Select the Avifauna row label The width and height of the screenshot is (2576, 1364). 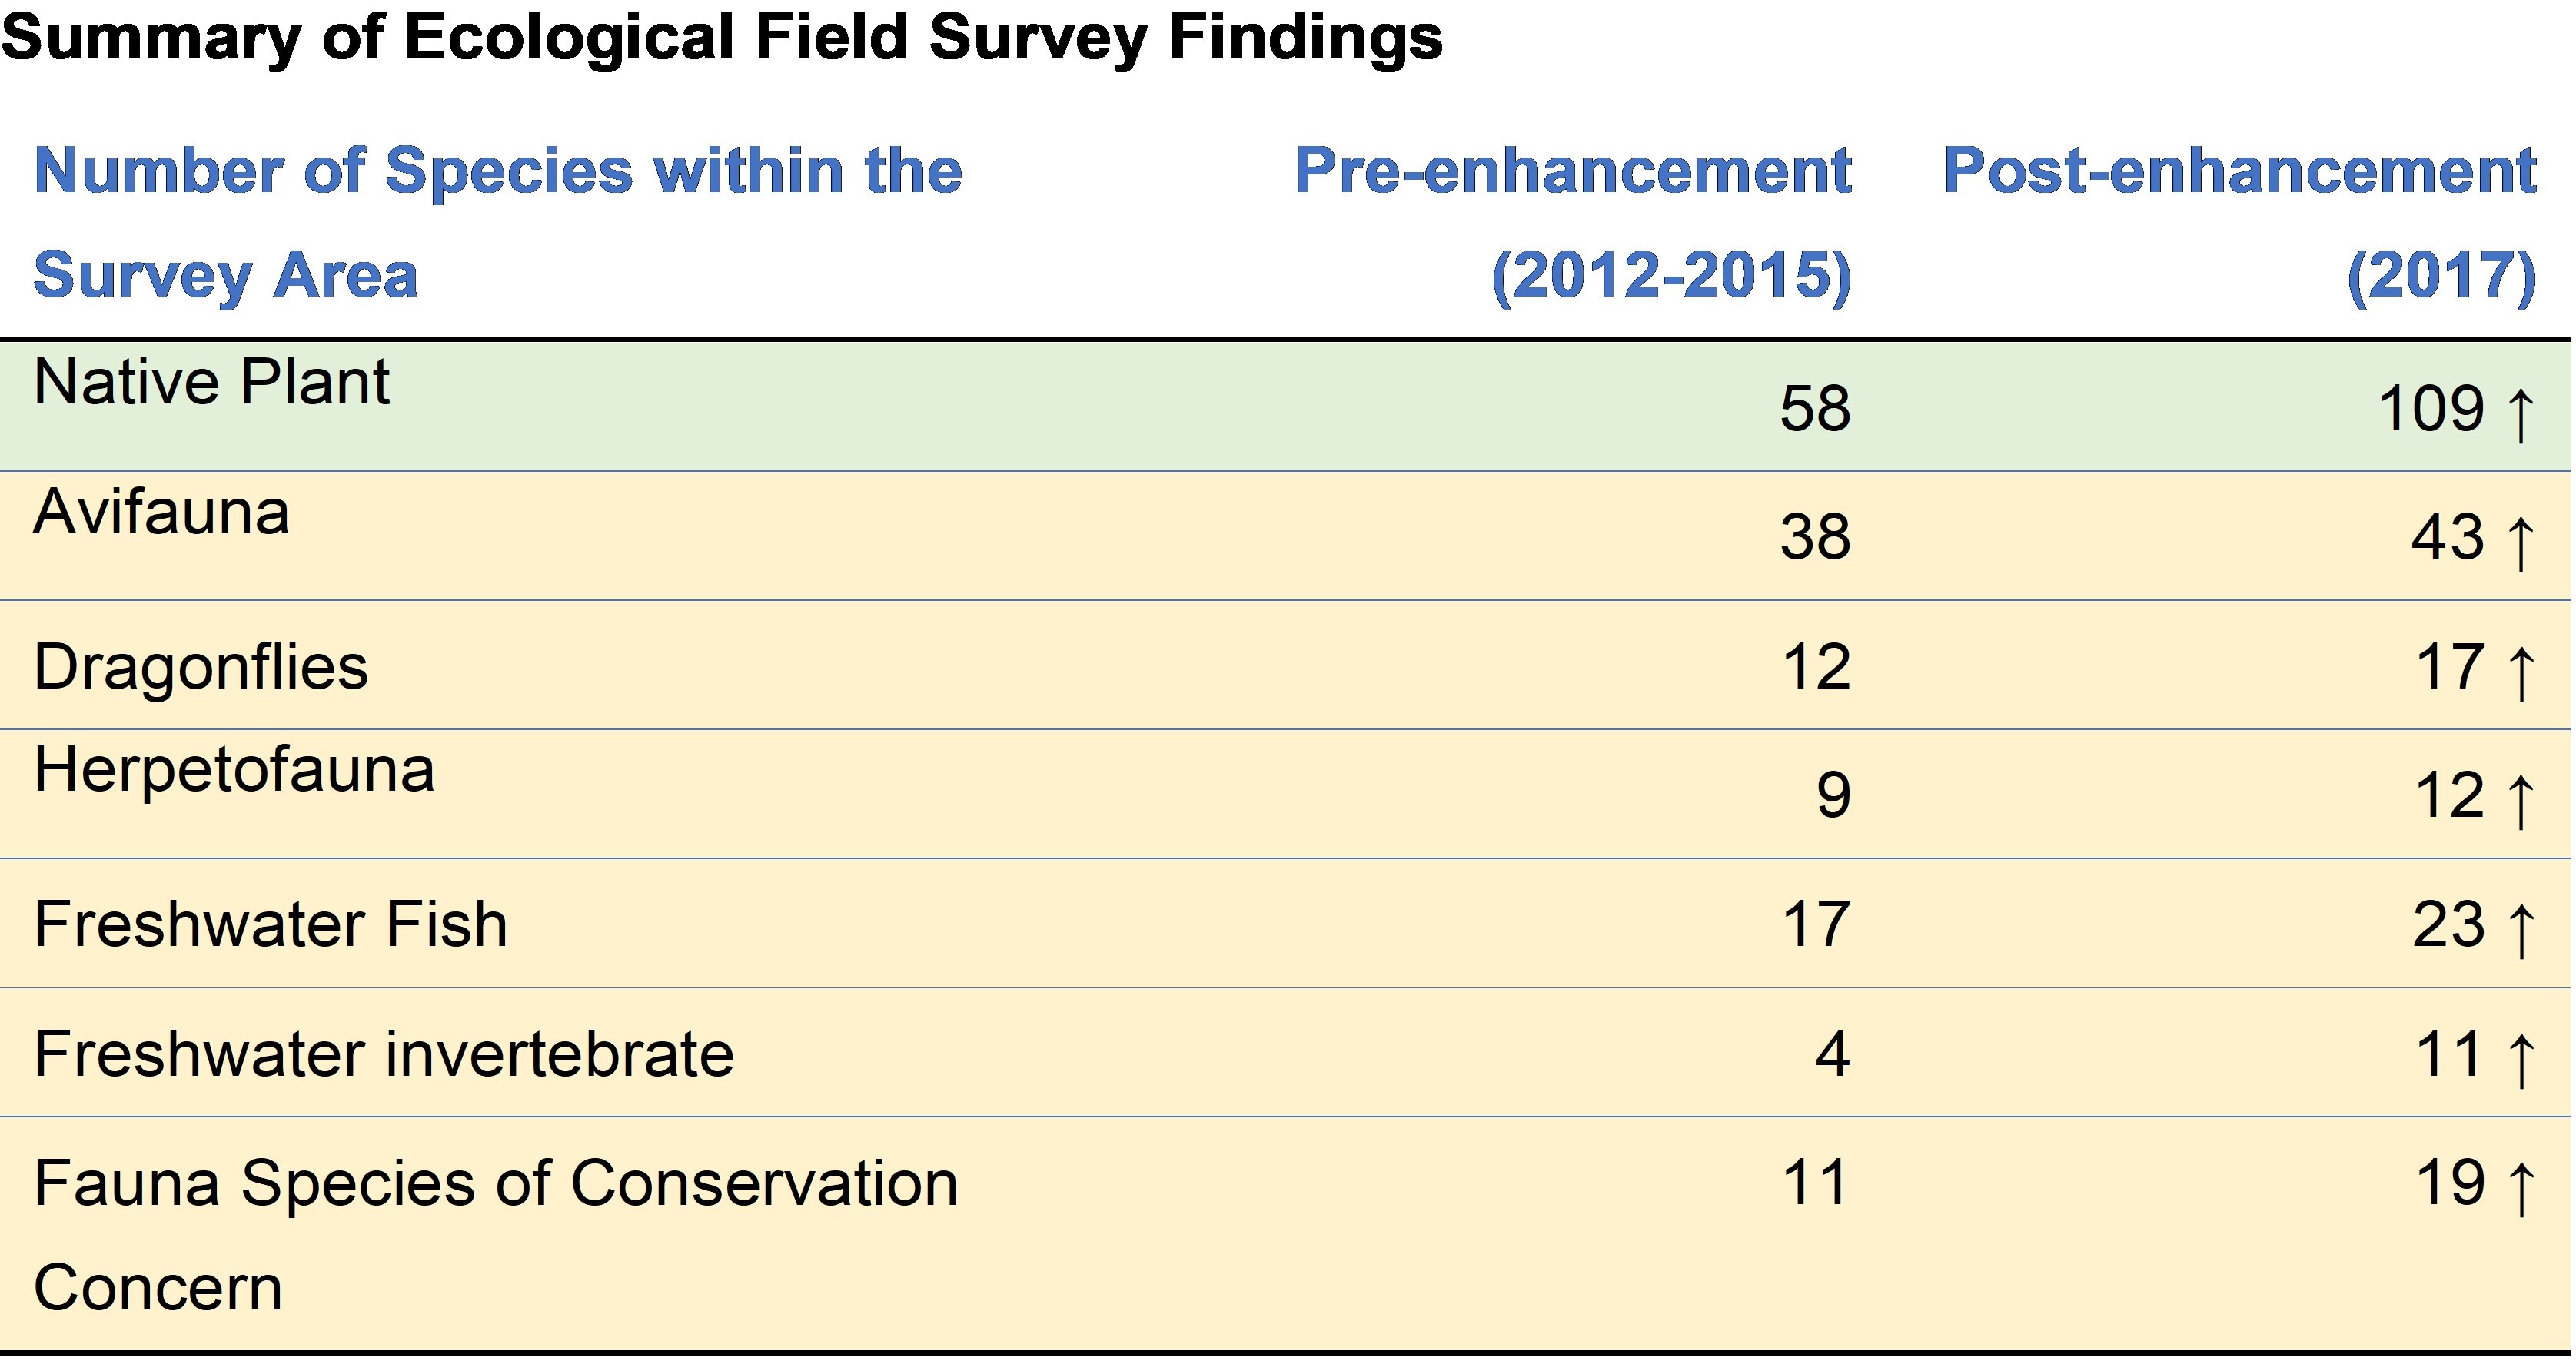coord(161,512)
